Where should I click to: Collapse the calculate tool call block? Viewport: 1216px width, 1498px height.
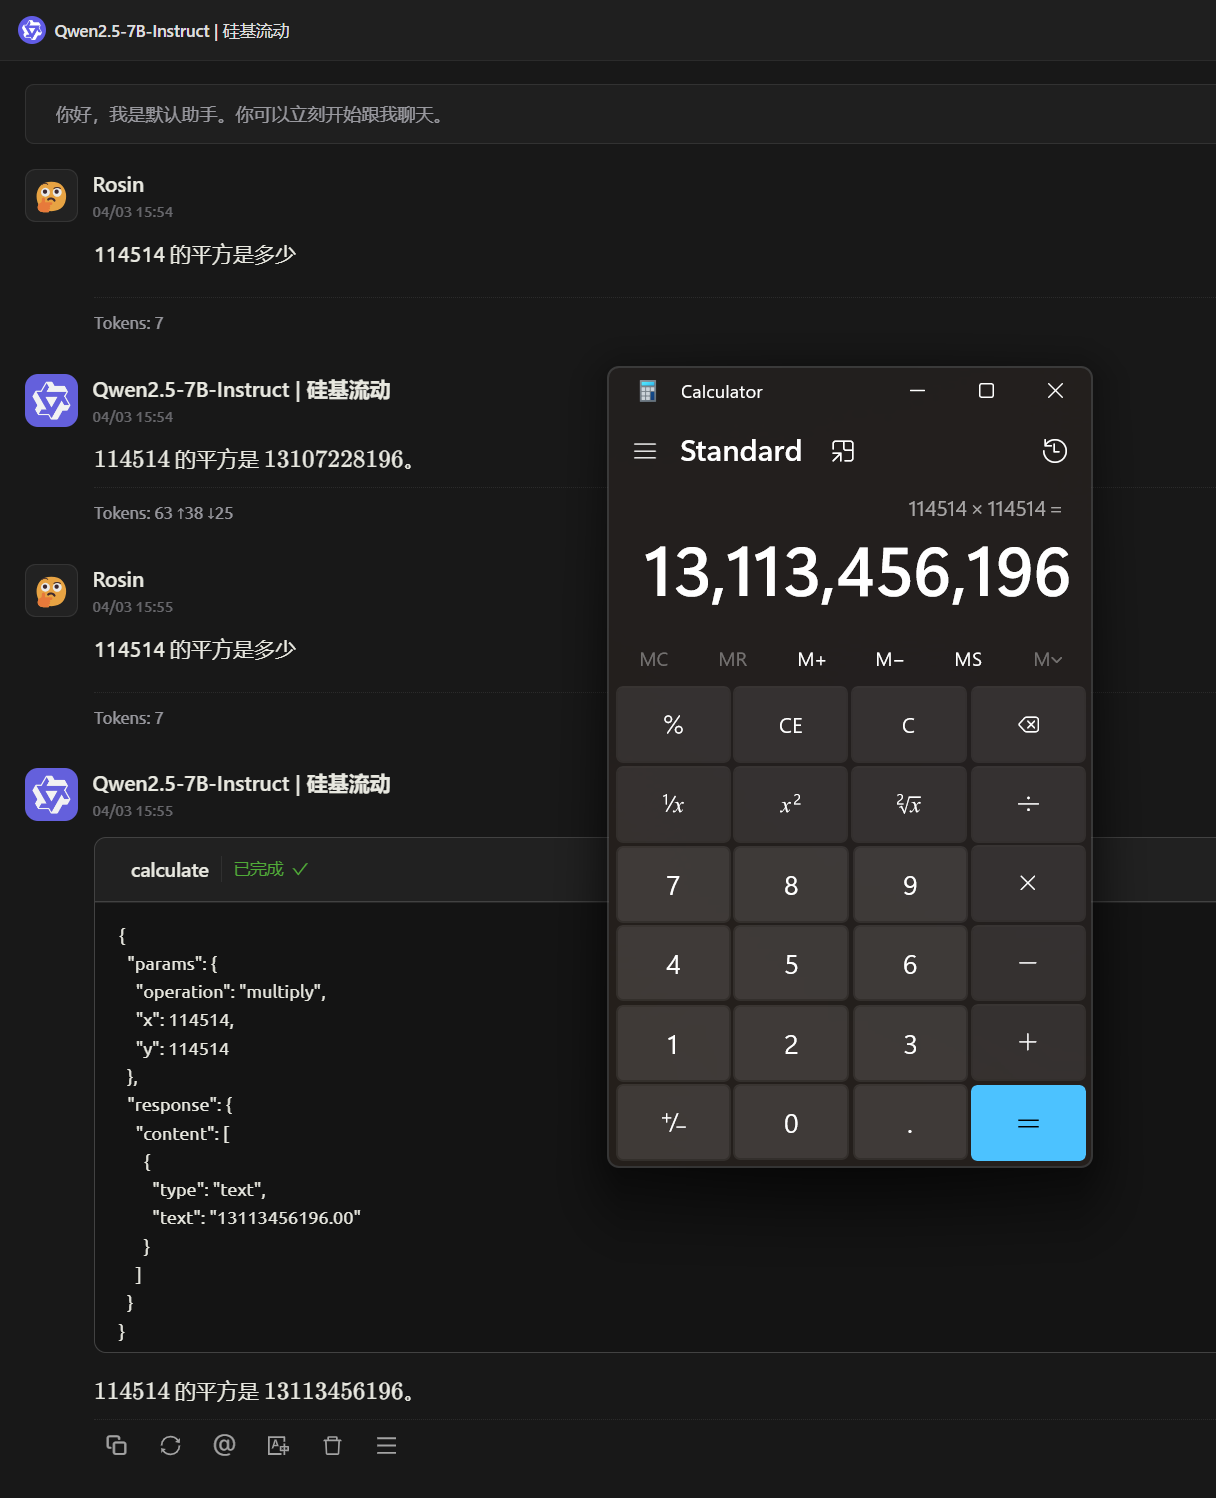click(x=170, y=870)
